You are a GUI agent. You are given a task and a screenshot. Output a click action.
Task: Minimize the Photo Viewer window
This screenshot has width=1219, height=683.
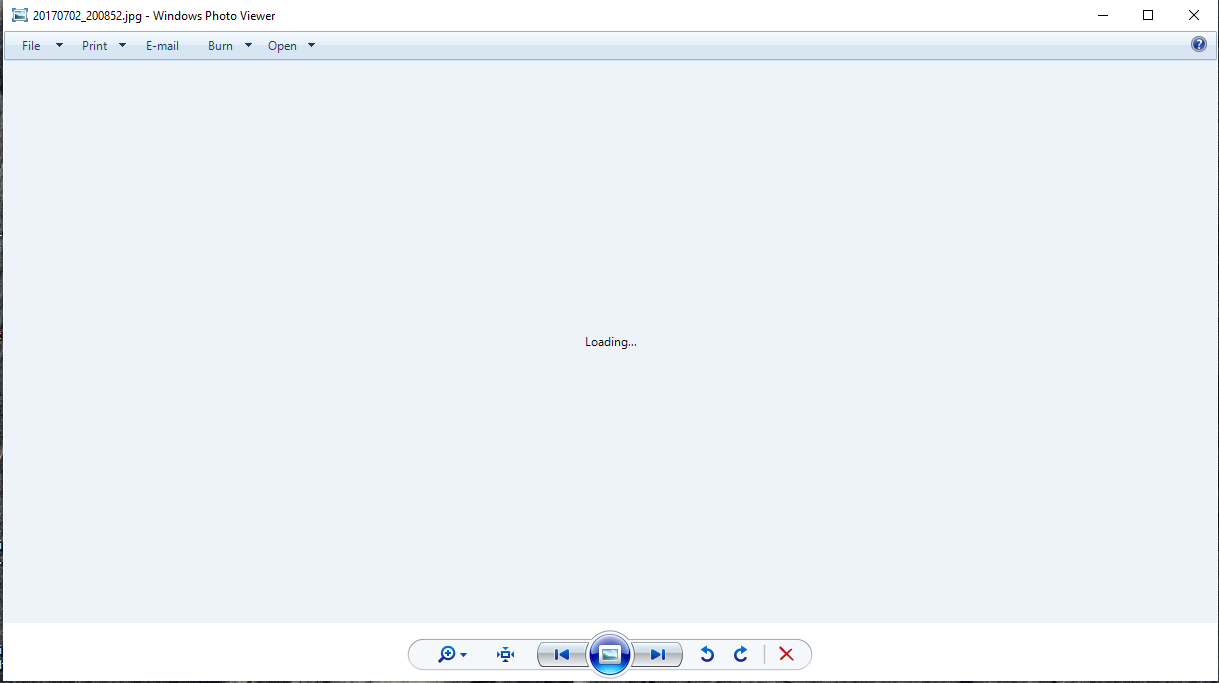pyautogui.click(x=1103, y=15)
